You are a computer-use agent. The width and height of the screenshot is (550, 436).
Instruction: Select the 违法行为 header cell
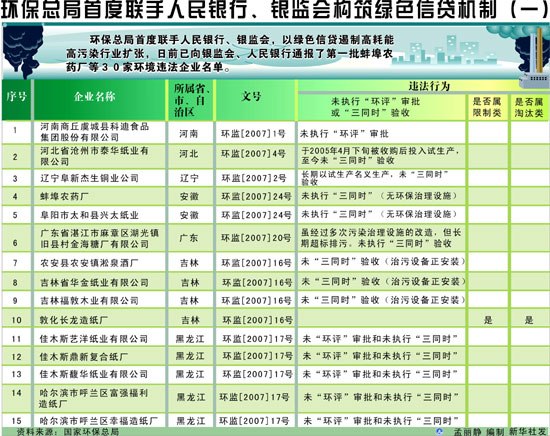pos(429,86)
